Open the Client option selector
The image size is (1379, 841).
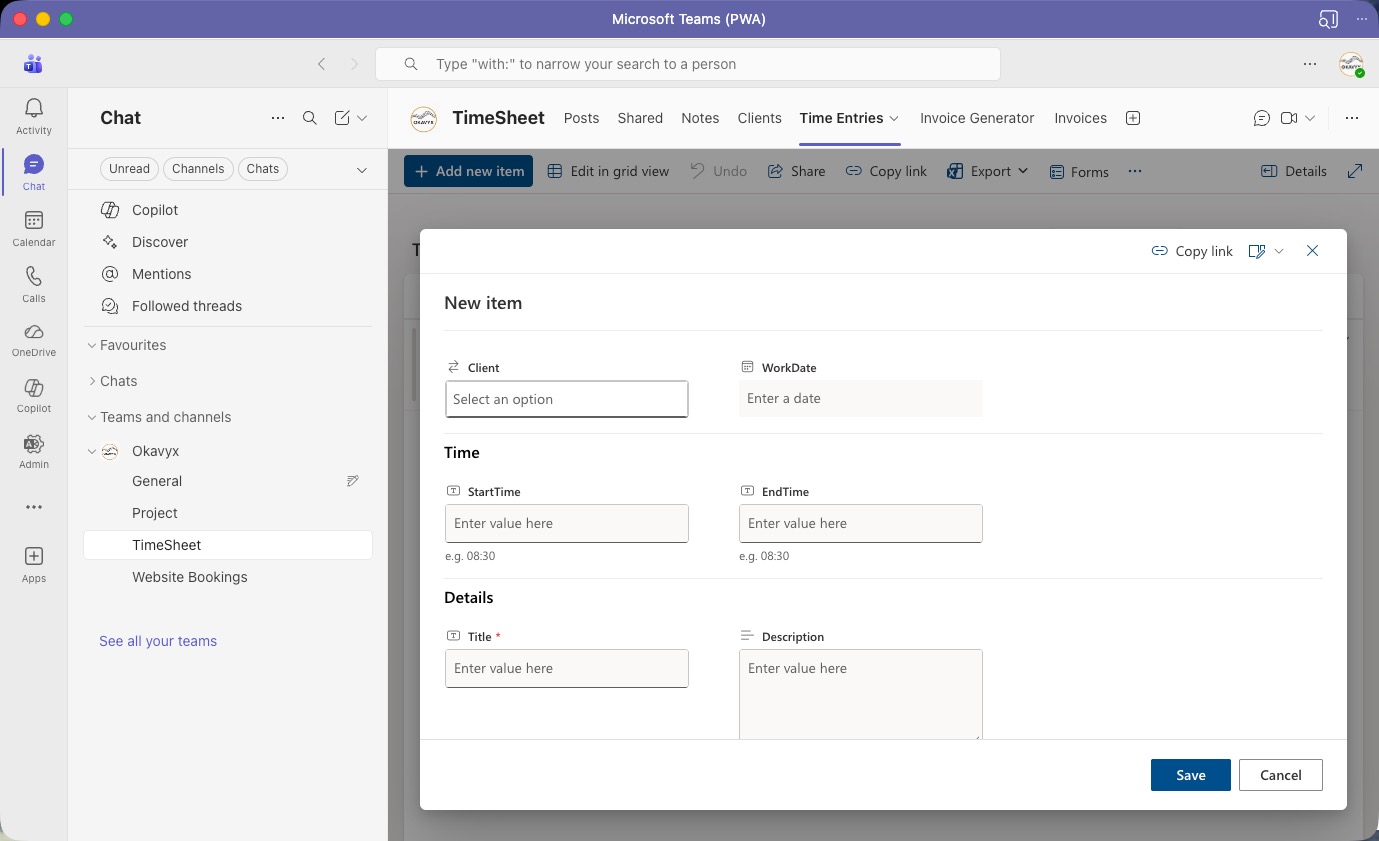point(567,399)
